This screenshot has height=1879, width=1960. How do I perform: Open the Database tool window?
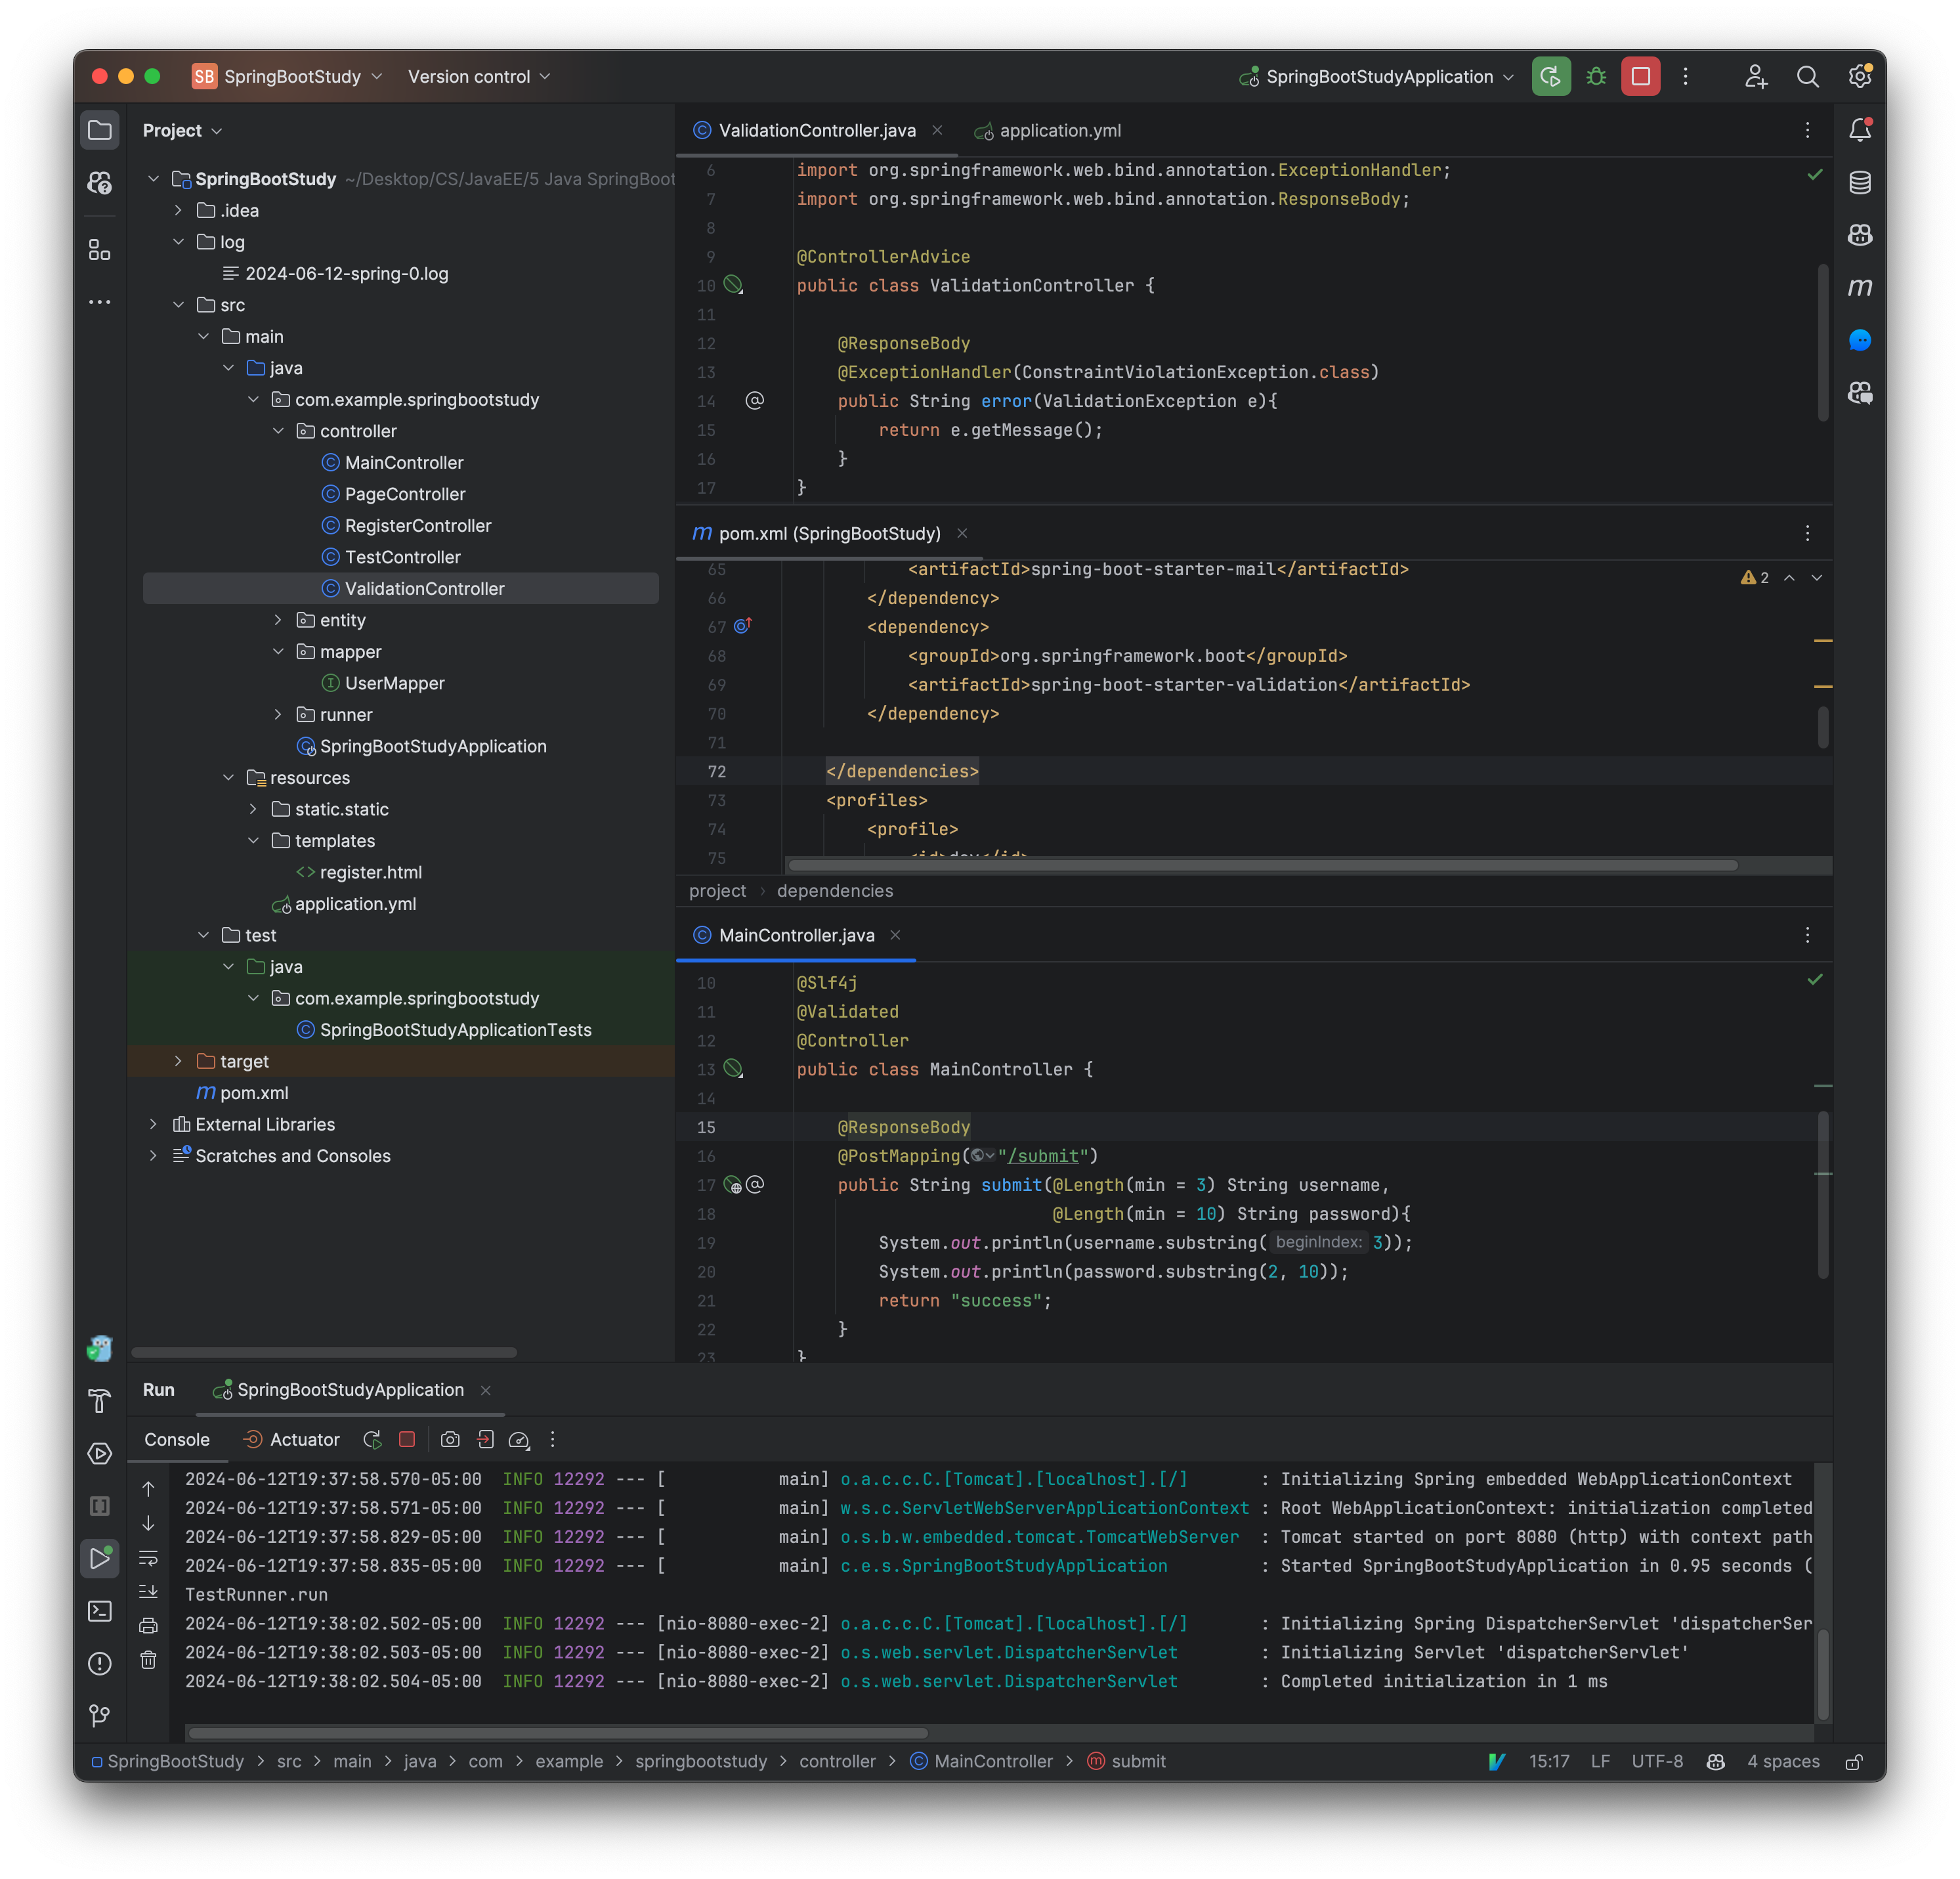[1860, 182]
